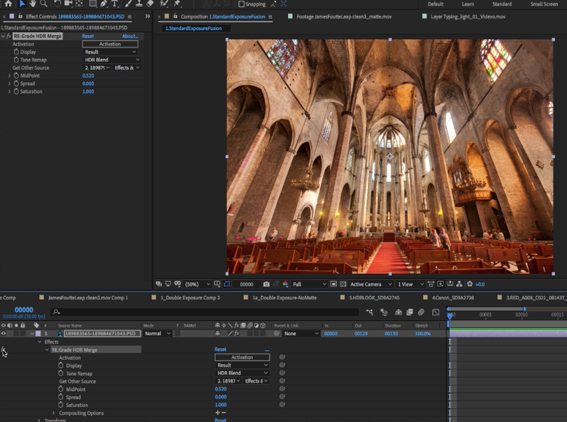Screen dimensions: 567x422
Task: Toggle the fx switch in Effect Controls
Action: coord(9,36)
